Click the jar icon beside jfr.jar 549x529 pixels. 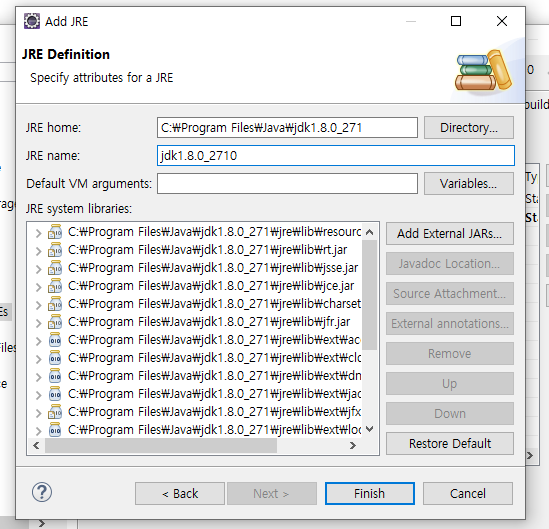click(55, 322)
